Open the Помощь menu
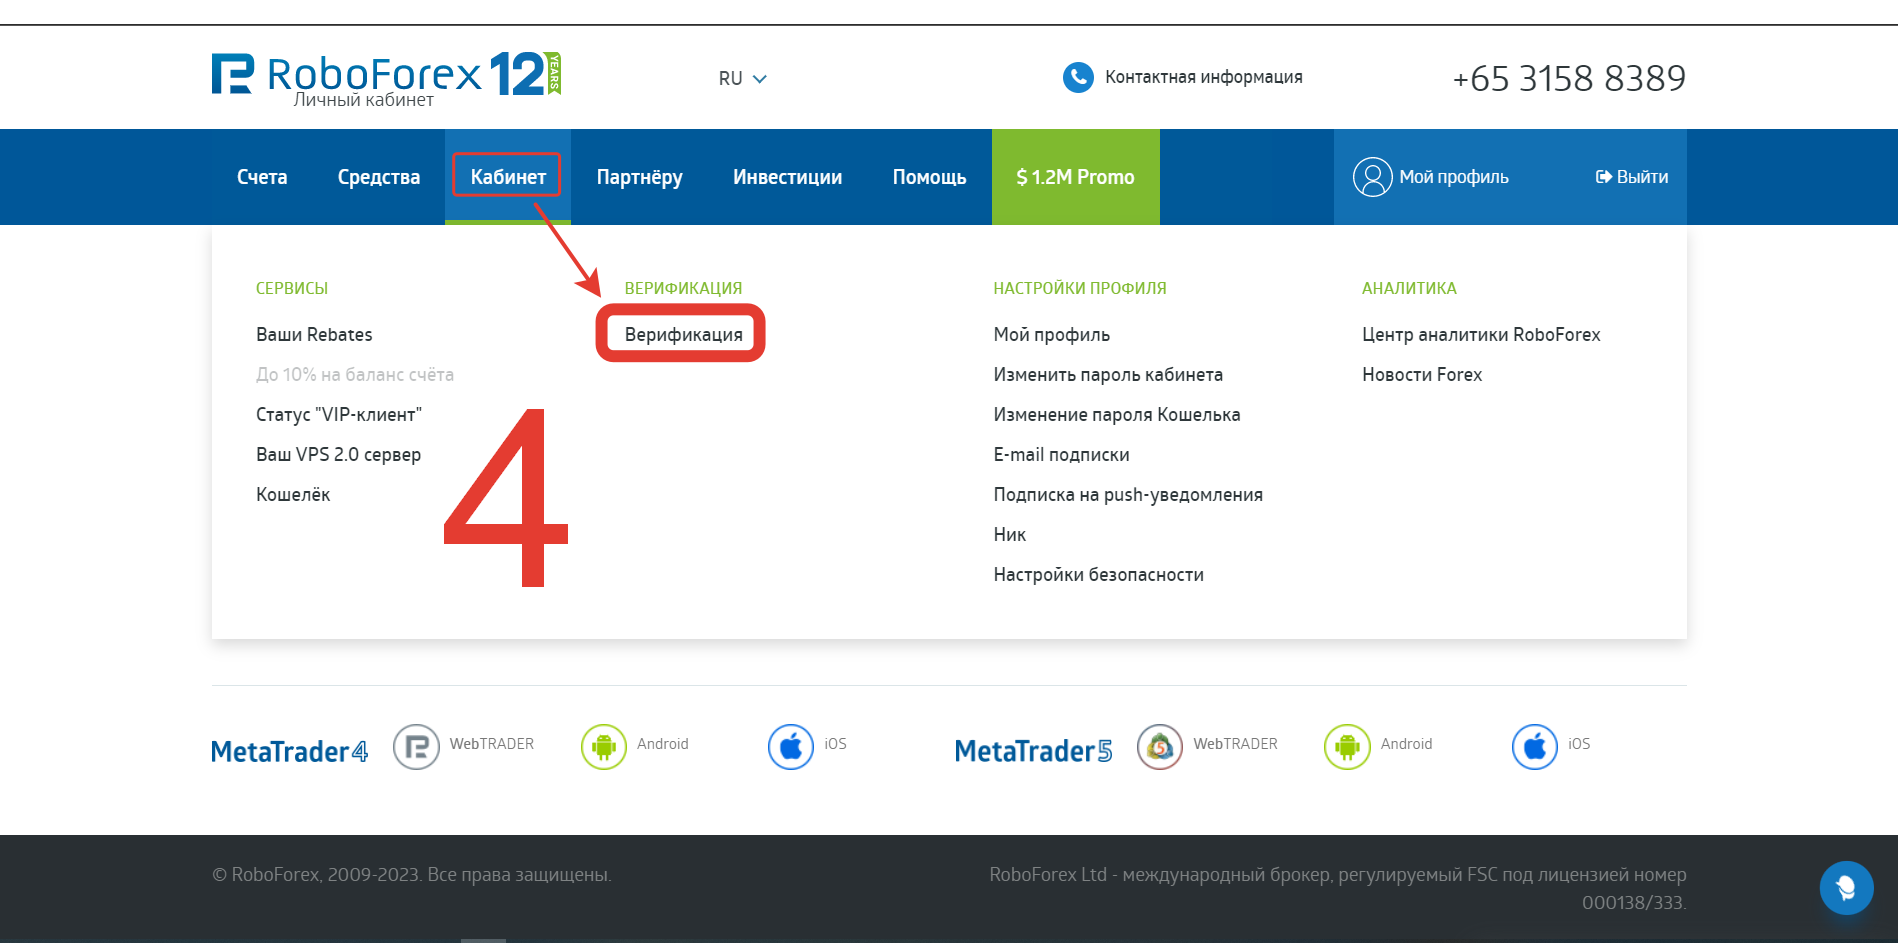Image resolution: width=1898 pixels, height=943 pixels. (930, 177)
